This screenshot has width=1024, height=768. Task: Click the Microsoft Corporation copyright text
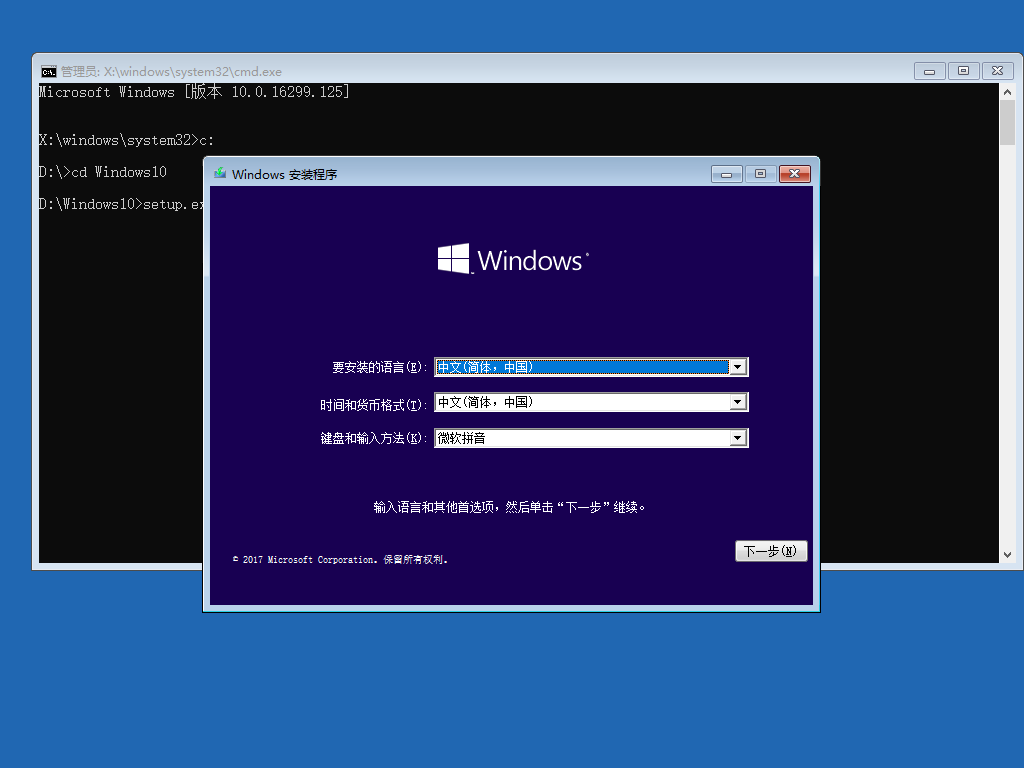[x=340, y=560]
